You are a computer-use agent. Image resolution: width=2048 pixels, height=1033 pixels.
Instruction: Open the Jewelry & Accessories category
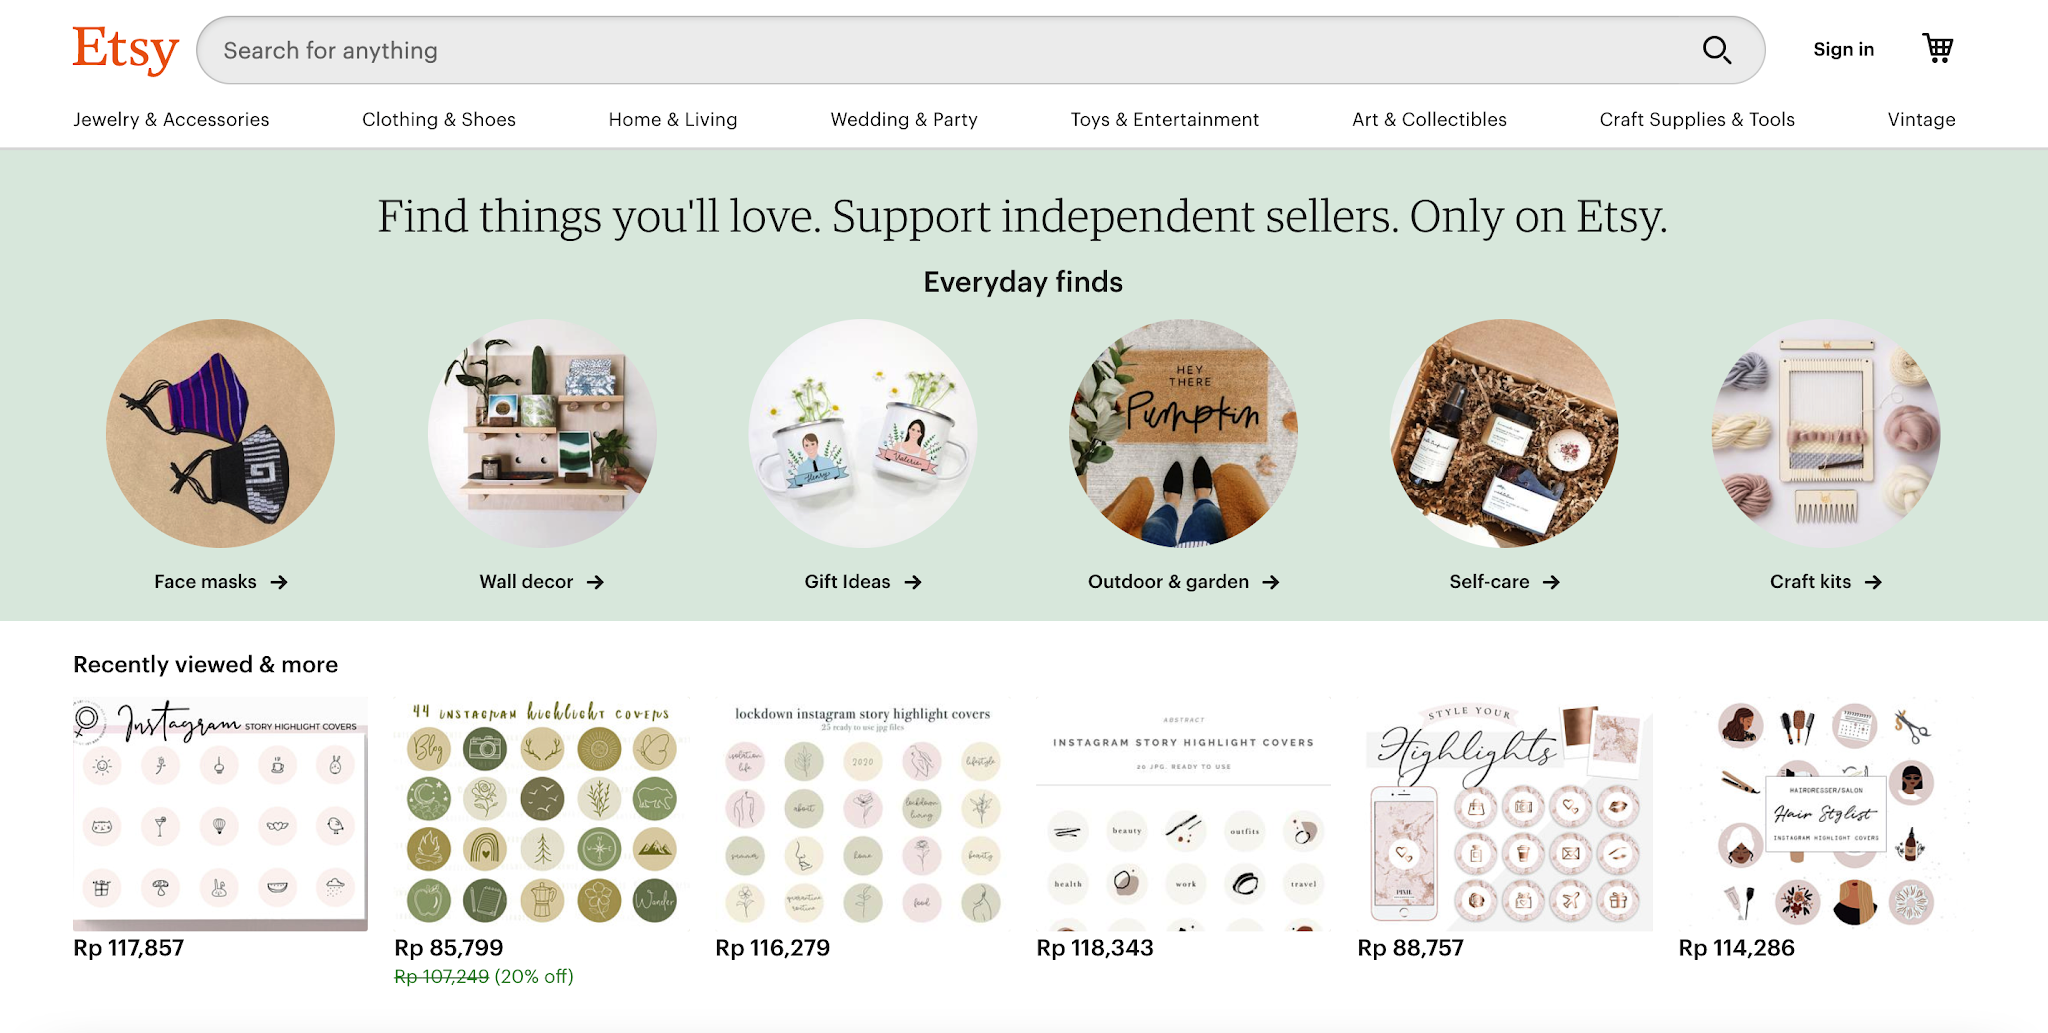(x=170, y=119)
